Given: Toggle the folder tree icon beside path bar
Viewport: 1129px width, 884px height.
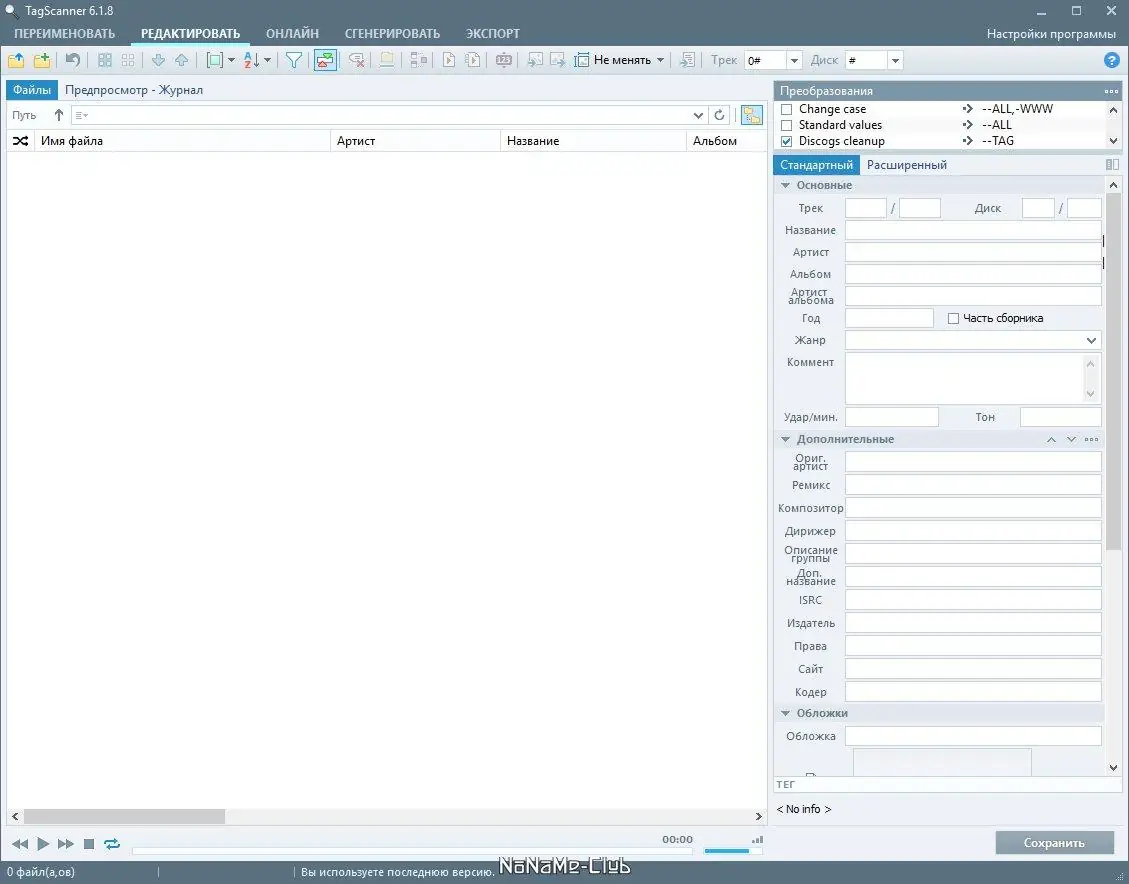Looking at the screenshot, I should tap(752, 115).
